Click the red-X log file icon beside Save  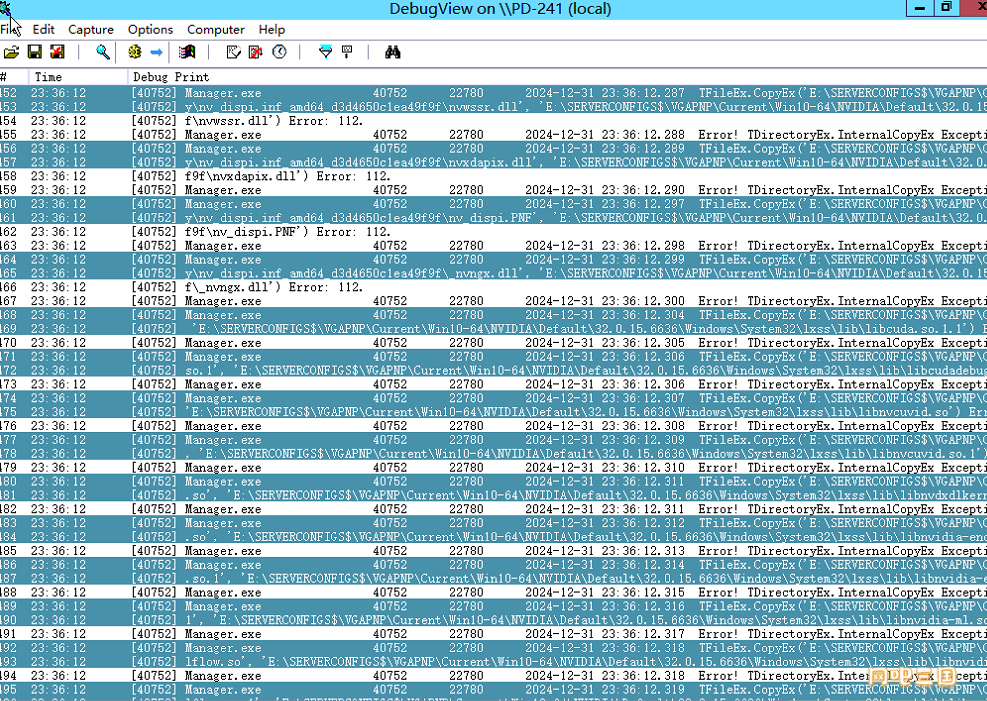57,52
